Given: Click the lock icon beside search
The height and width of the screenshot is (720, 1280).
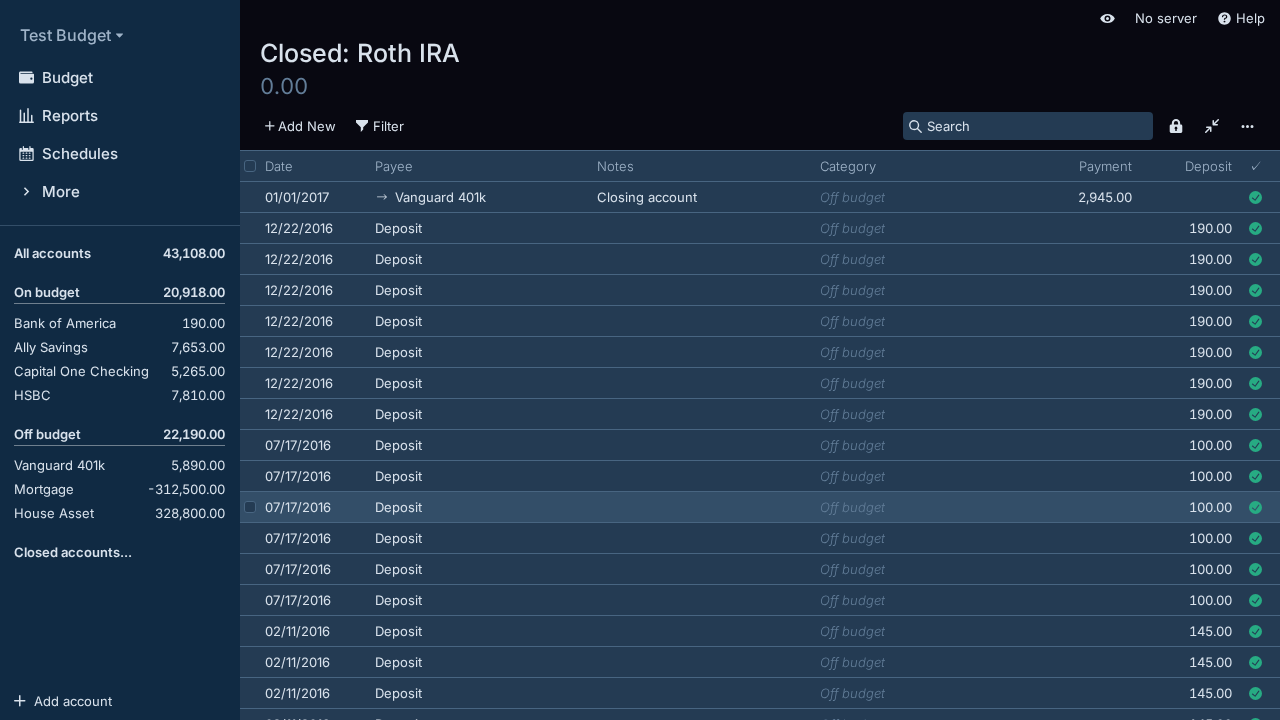Looking at the screenshot, I should (1176, 126).
